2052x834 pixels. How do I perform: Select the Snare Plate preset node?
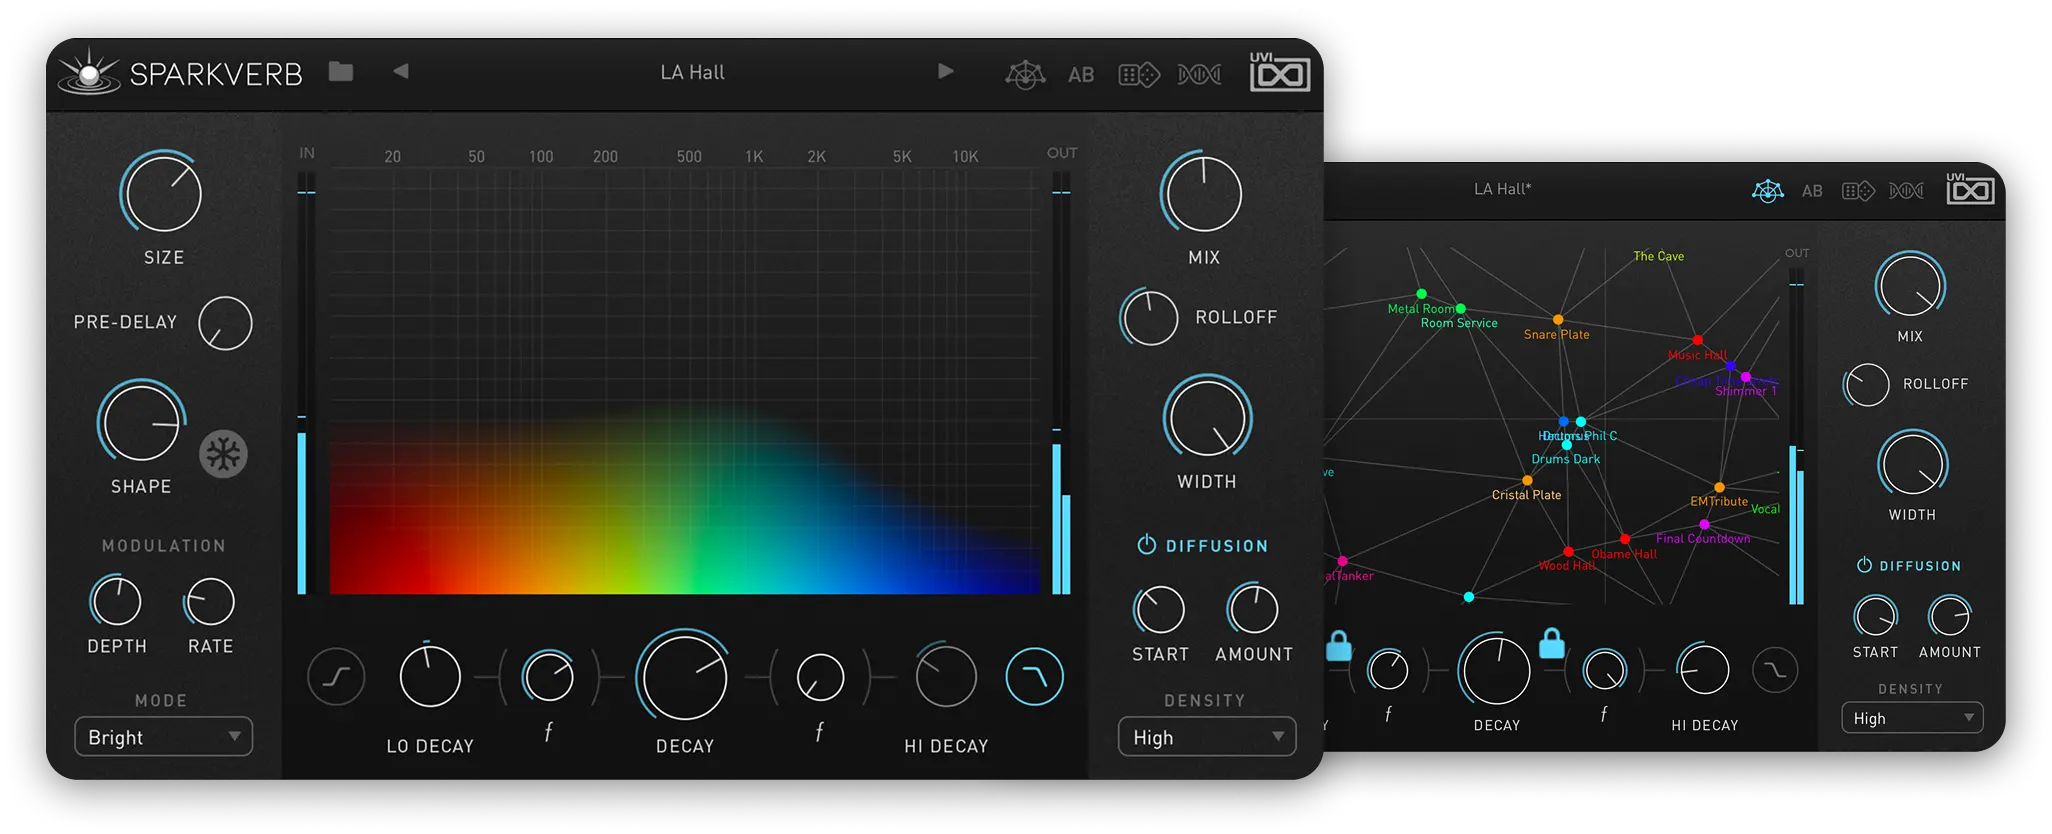tap(1558, 320)
